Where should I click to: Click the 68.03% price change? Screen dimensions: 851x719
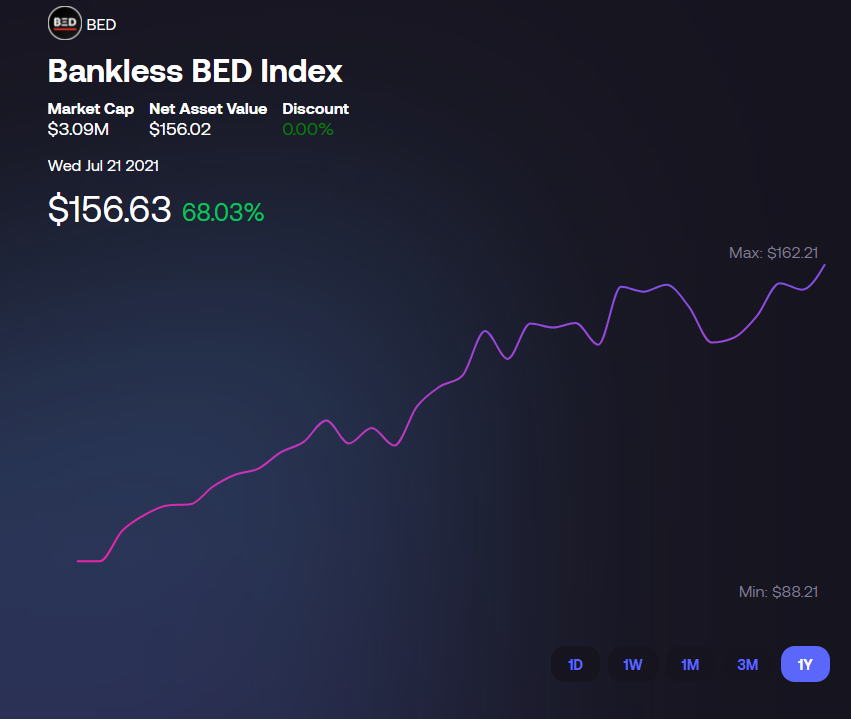(223, 212)
